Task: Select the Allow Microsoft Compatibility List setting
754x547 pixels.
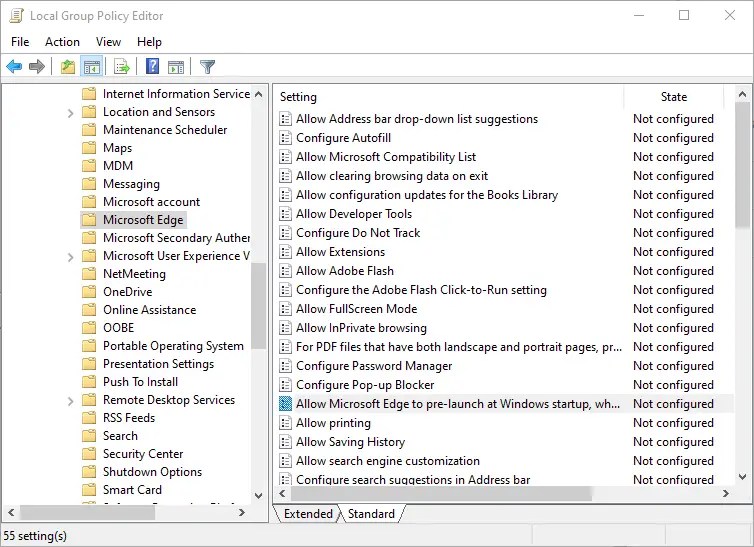Action: [386, 157]
